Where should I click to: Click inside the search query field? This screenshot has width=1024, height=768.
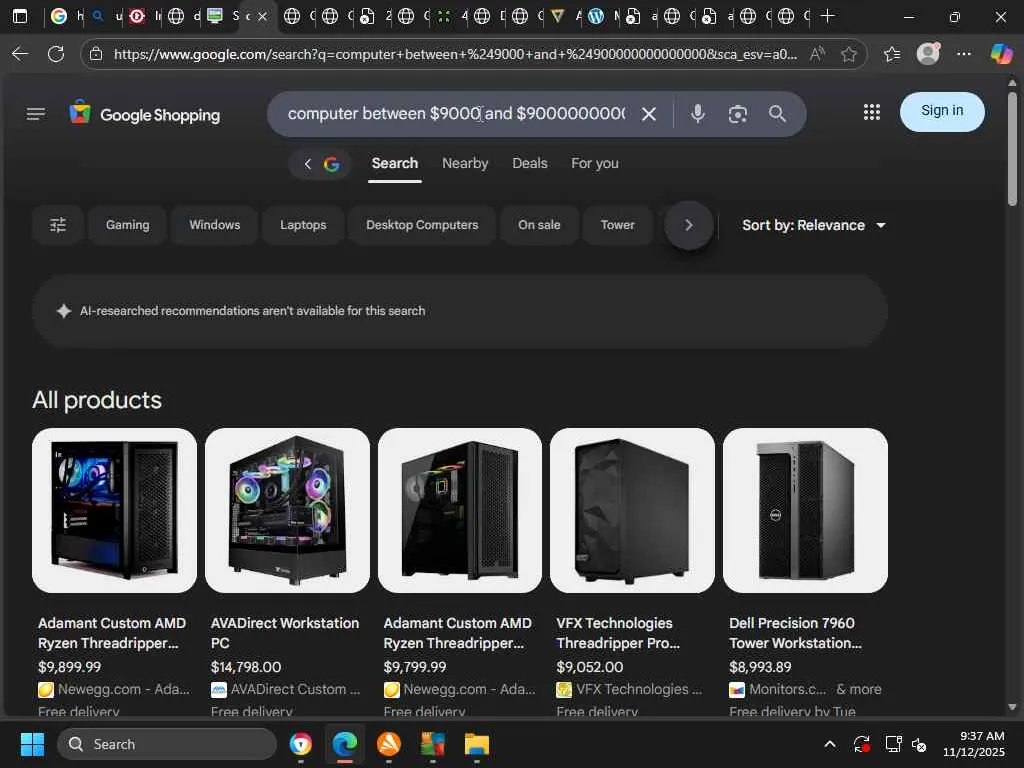click(x=456, y=114)
